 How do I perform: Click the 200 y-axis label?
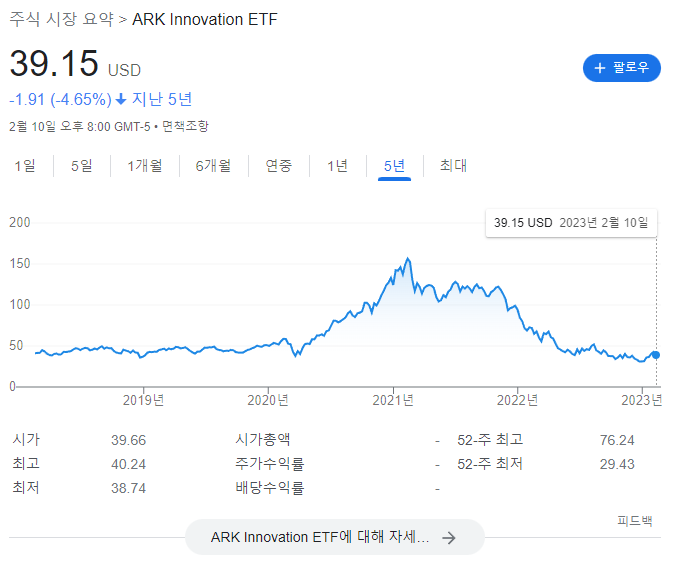click(x=20, y=222)
